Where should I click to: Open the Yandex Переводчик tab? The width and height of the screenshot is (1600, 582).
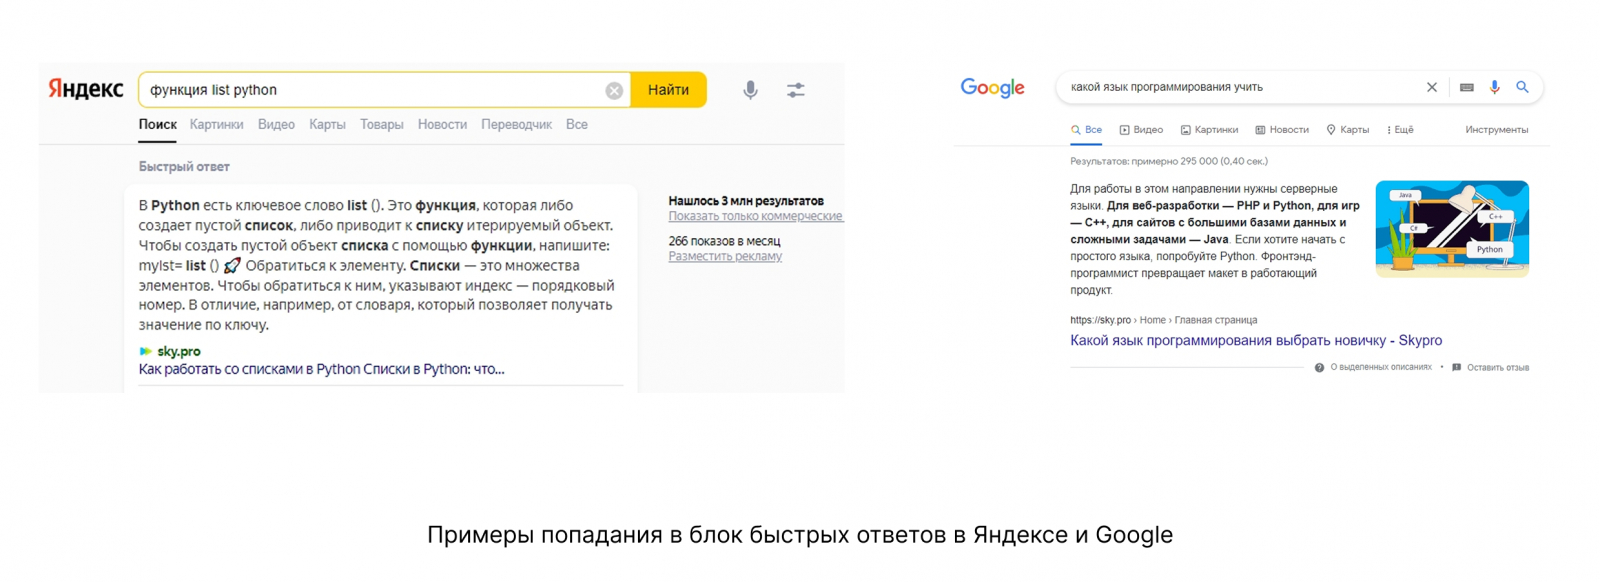click(516, 125)
